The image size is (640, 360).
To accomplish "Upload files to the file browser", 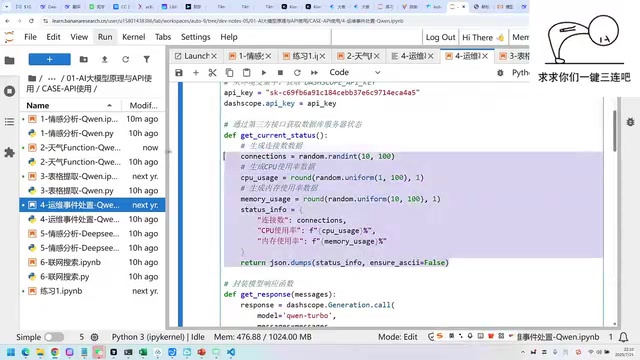I will point(104,60).
